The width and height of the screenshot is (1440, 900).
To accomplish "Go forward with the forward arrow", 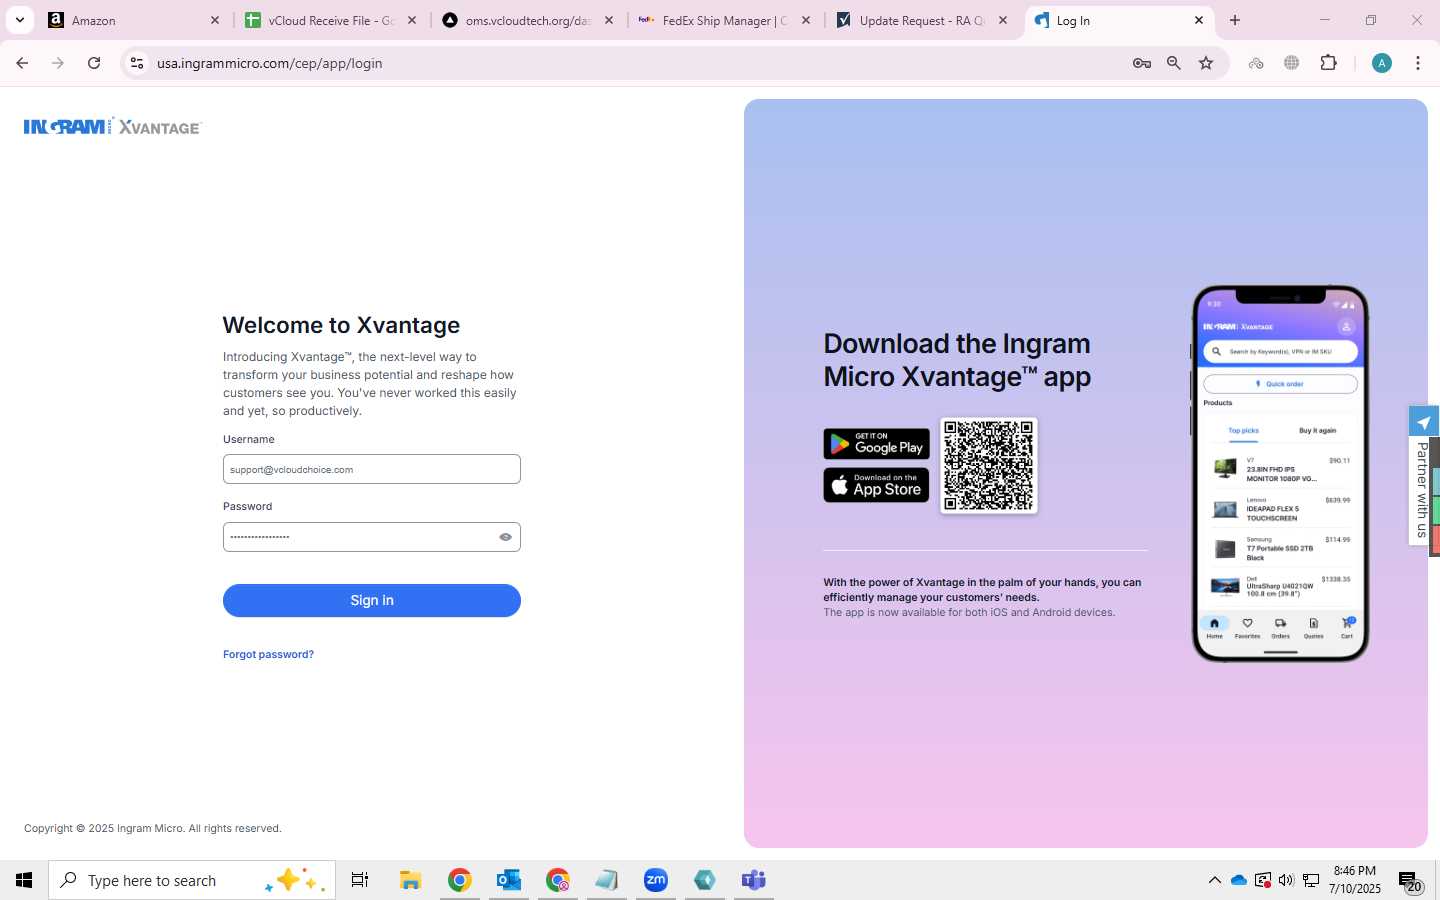I will click(58, 63).
